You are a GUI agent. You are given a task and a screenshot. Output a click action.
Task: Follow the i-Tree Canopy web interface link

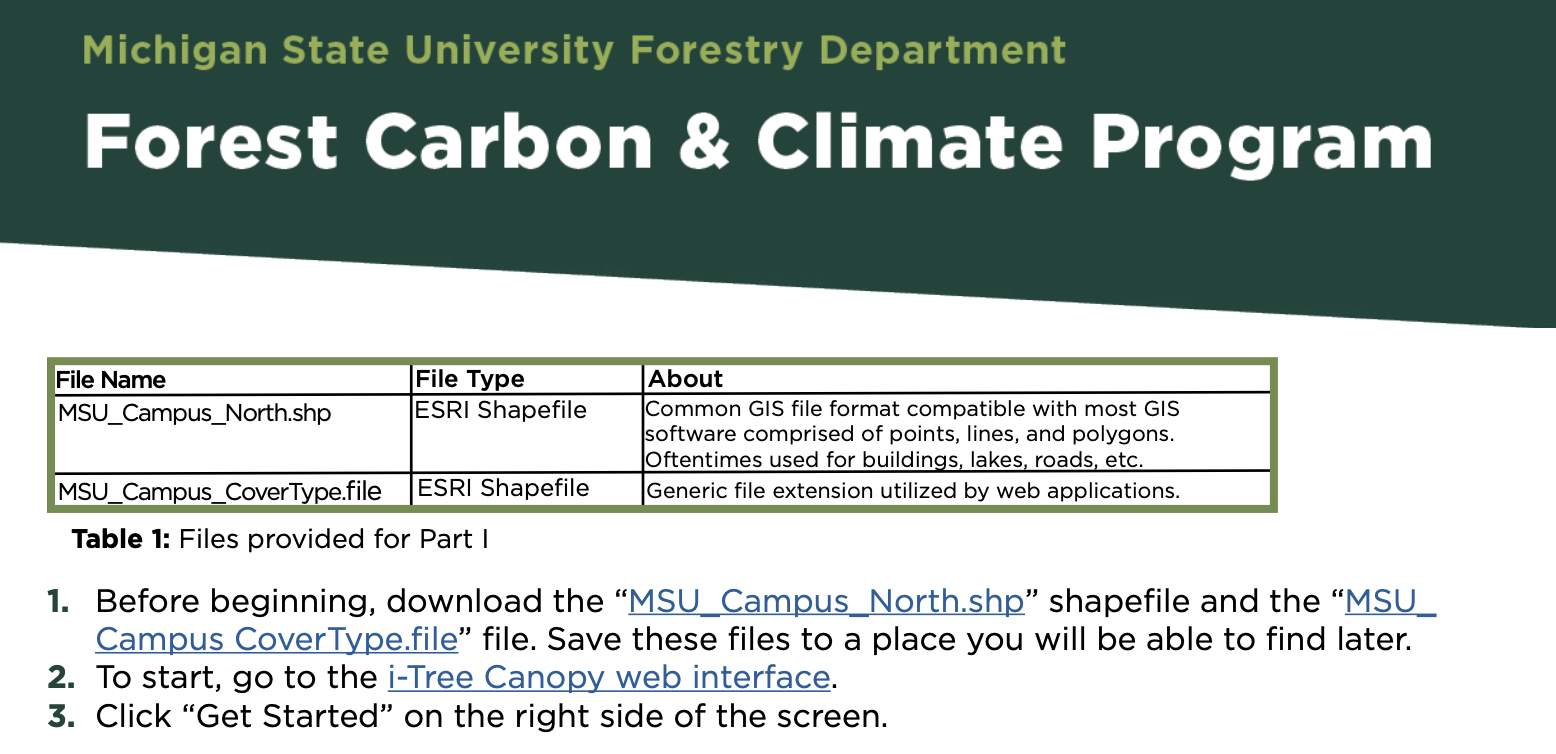(x=609, y=678)
